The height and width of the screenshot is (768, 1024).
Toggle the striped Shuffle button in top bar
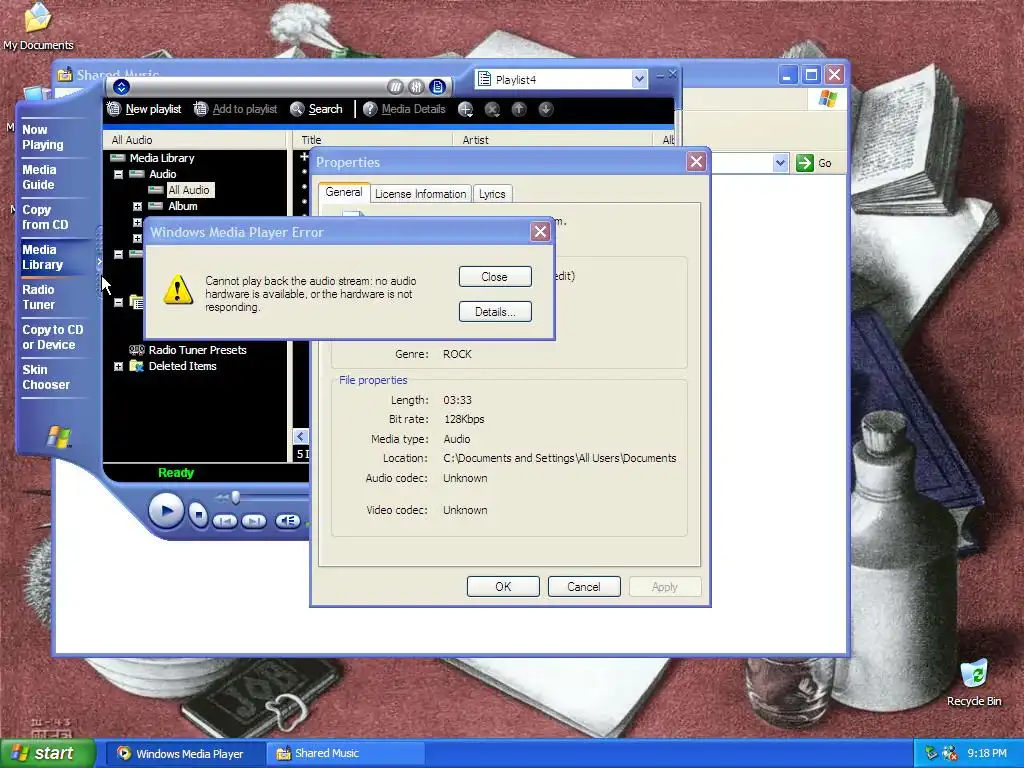click(x=395, y=87)
